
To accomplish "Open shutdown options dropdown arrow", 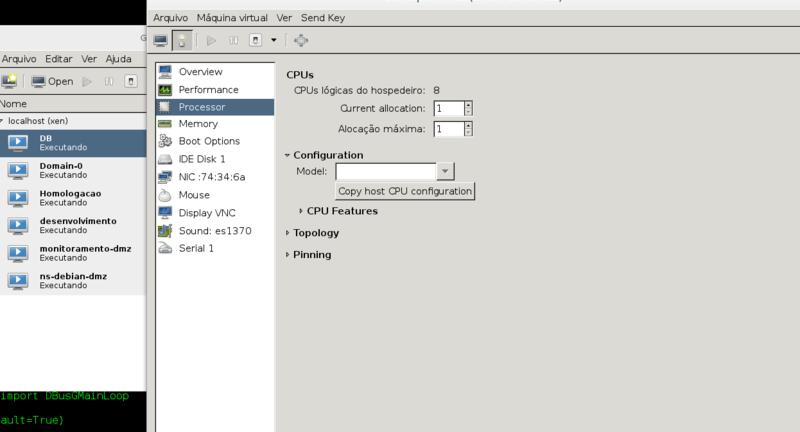I will point(273,40).
